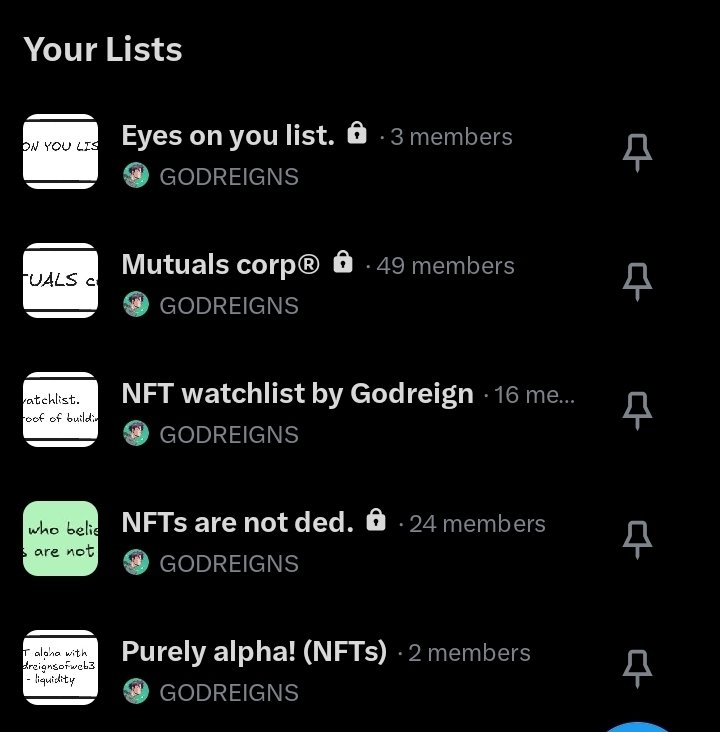720x732 pixels.
Task: Open Purely alpha! (NFTs) title
Action: (x=254, y=652)
